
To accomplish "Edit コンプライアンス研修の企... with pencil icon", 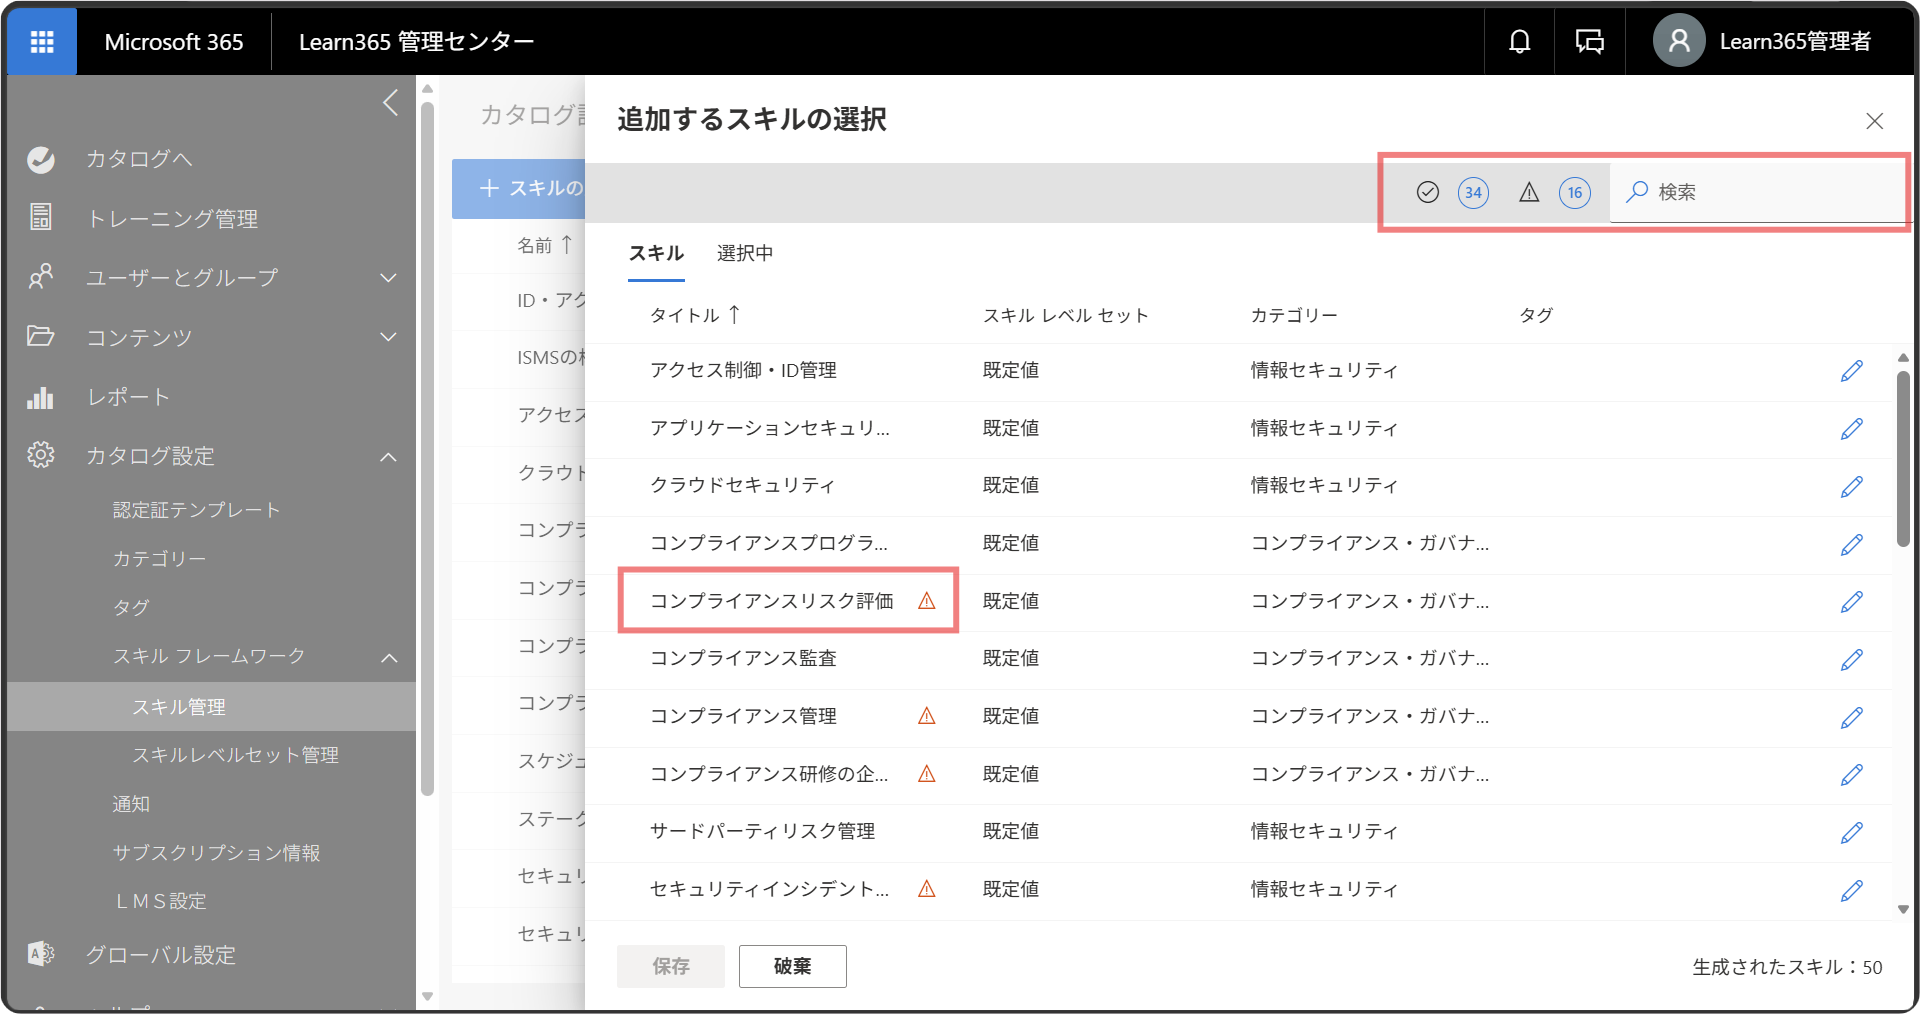I will (1851, 774).
